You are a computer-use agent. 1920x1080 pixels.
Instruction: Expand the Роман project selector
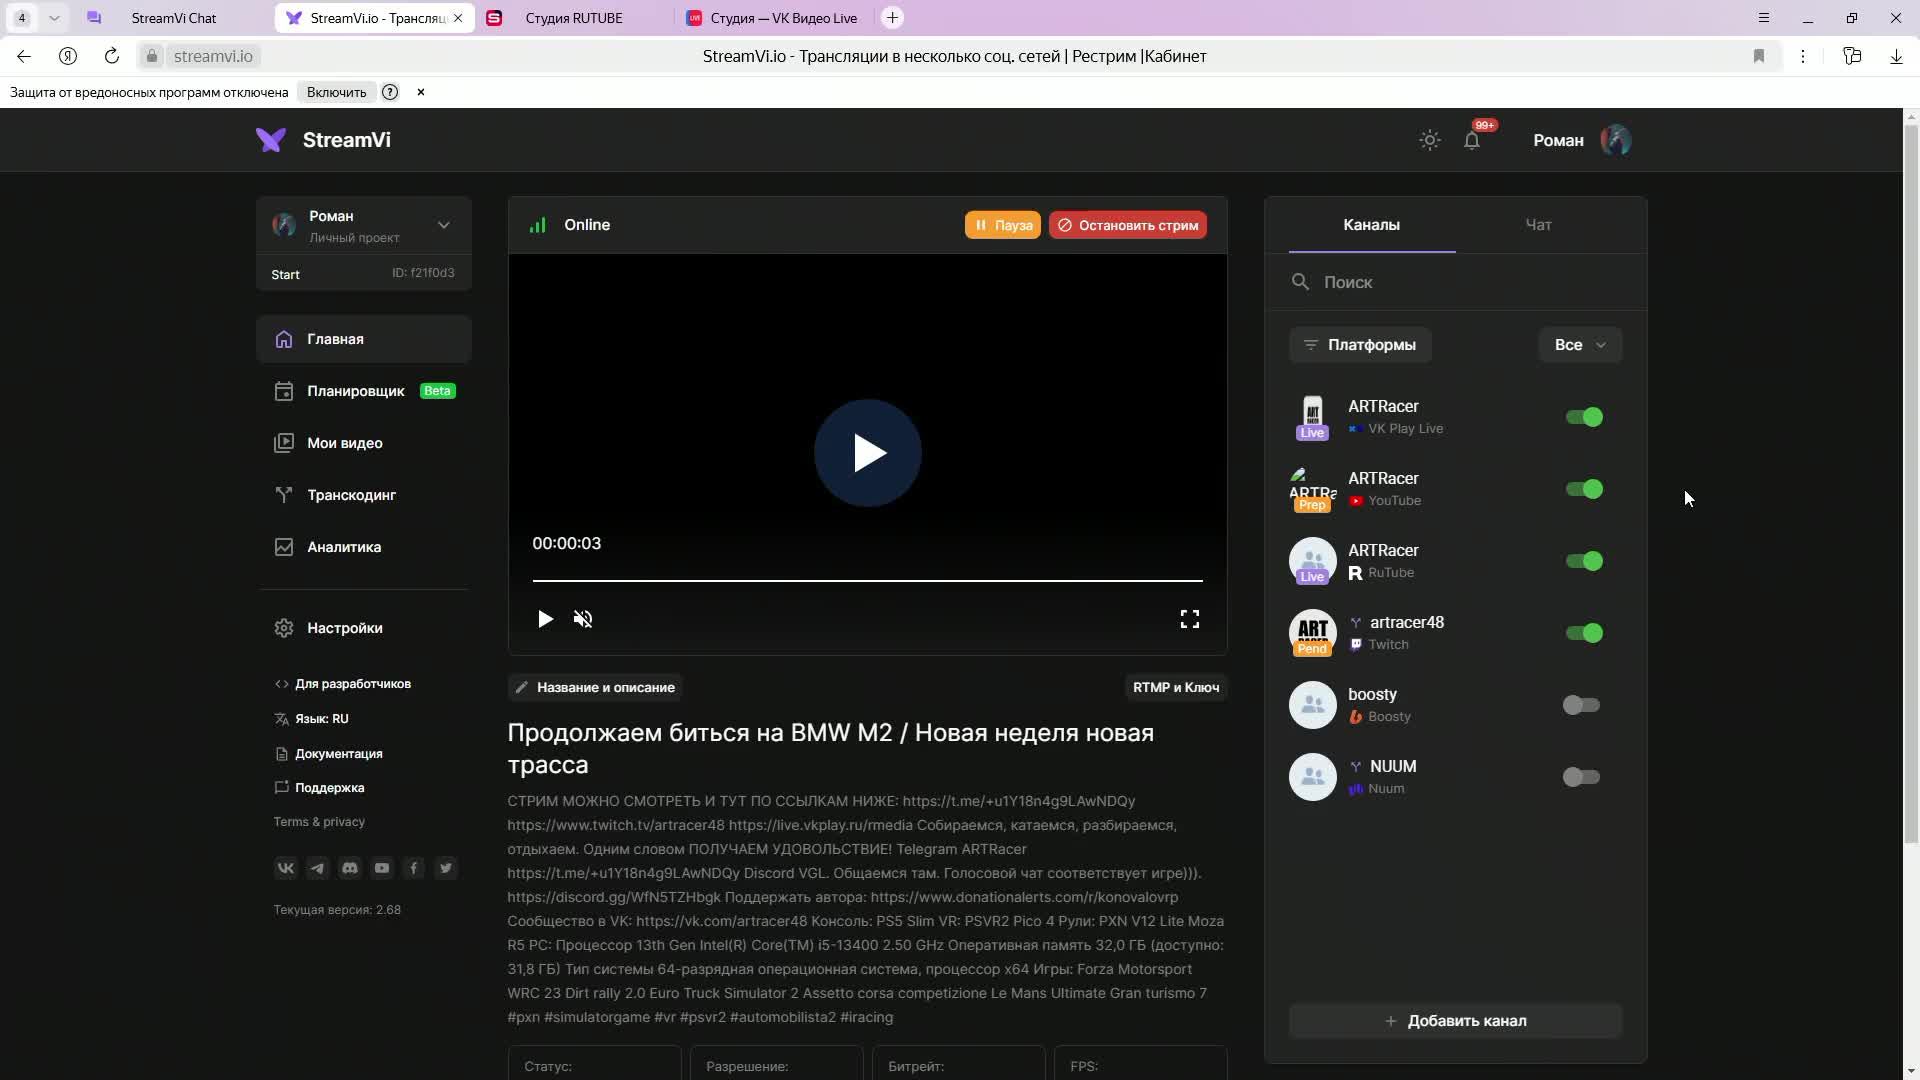click(443, 225)
